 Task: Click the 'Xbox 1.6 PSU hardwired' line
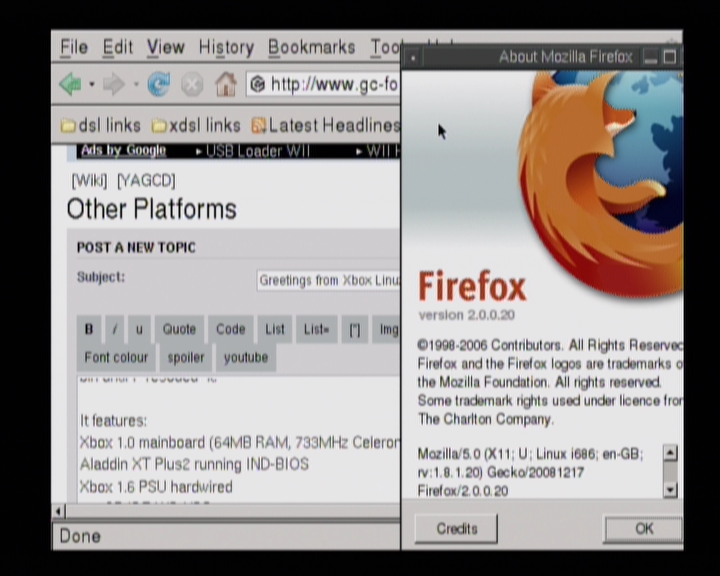click(x=156, y=487)
